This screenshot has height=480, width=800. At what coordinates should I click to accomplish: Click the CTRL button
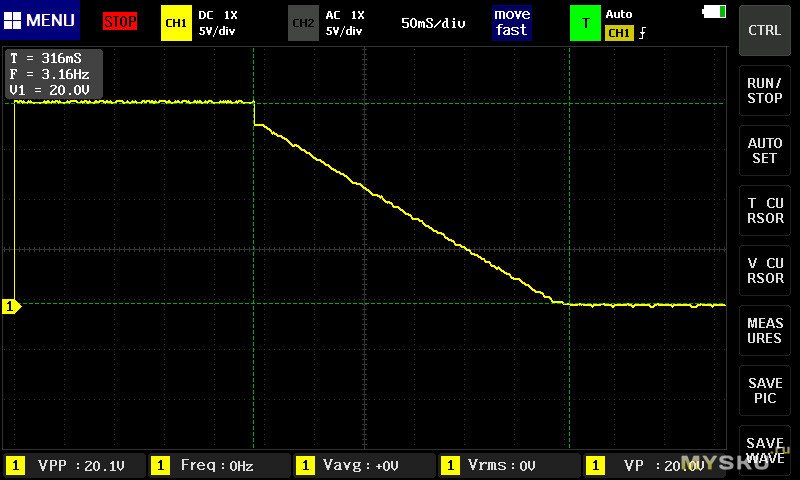click(764, 31)
